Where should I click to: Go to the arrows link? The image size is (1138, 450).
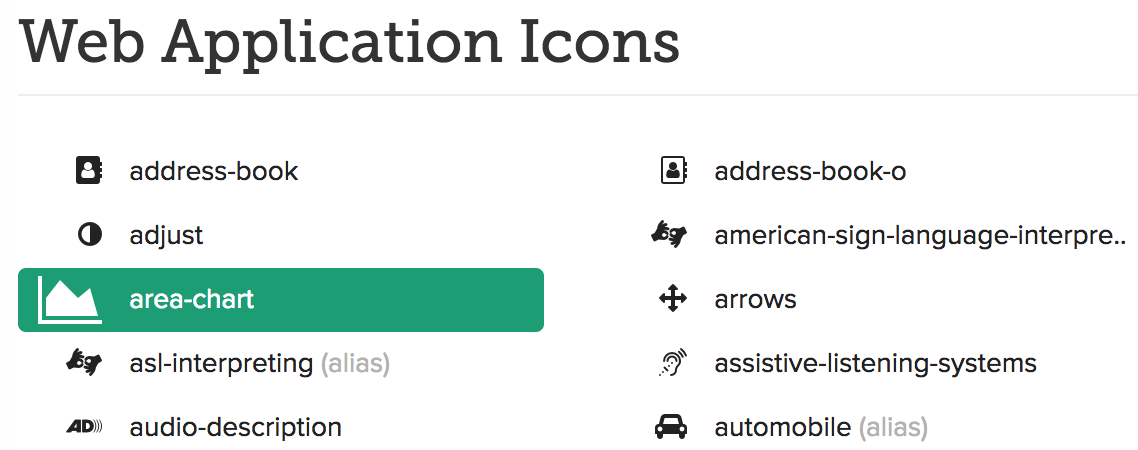click(x=756, y=300)
